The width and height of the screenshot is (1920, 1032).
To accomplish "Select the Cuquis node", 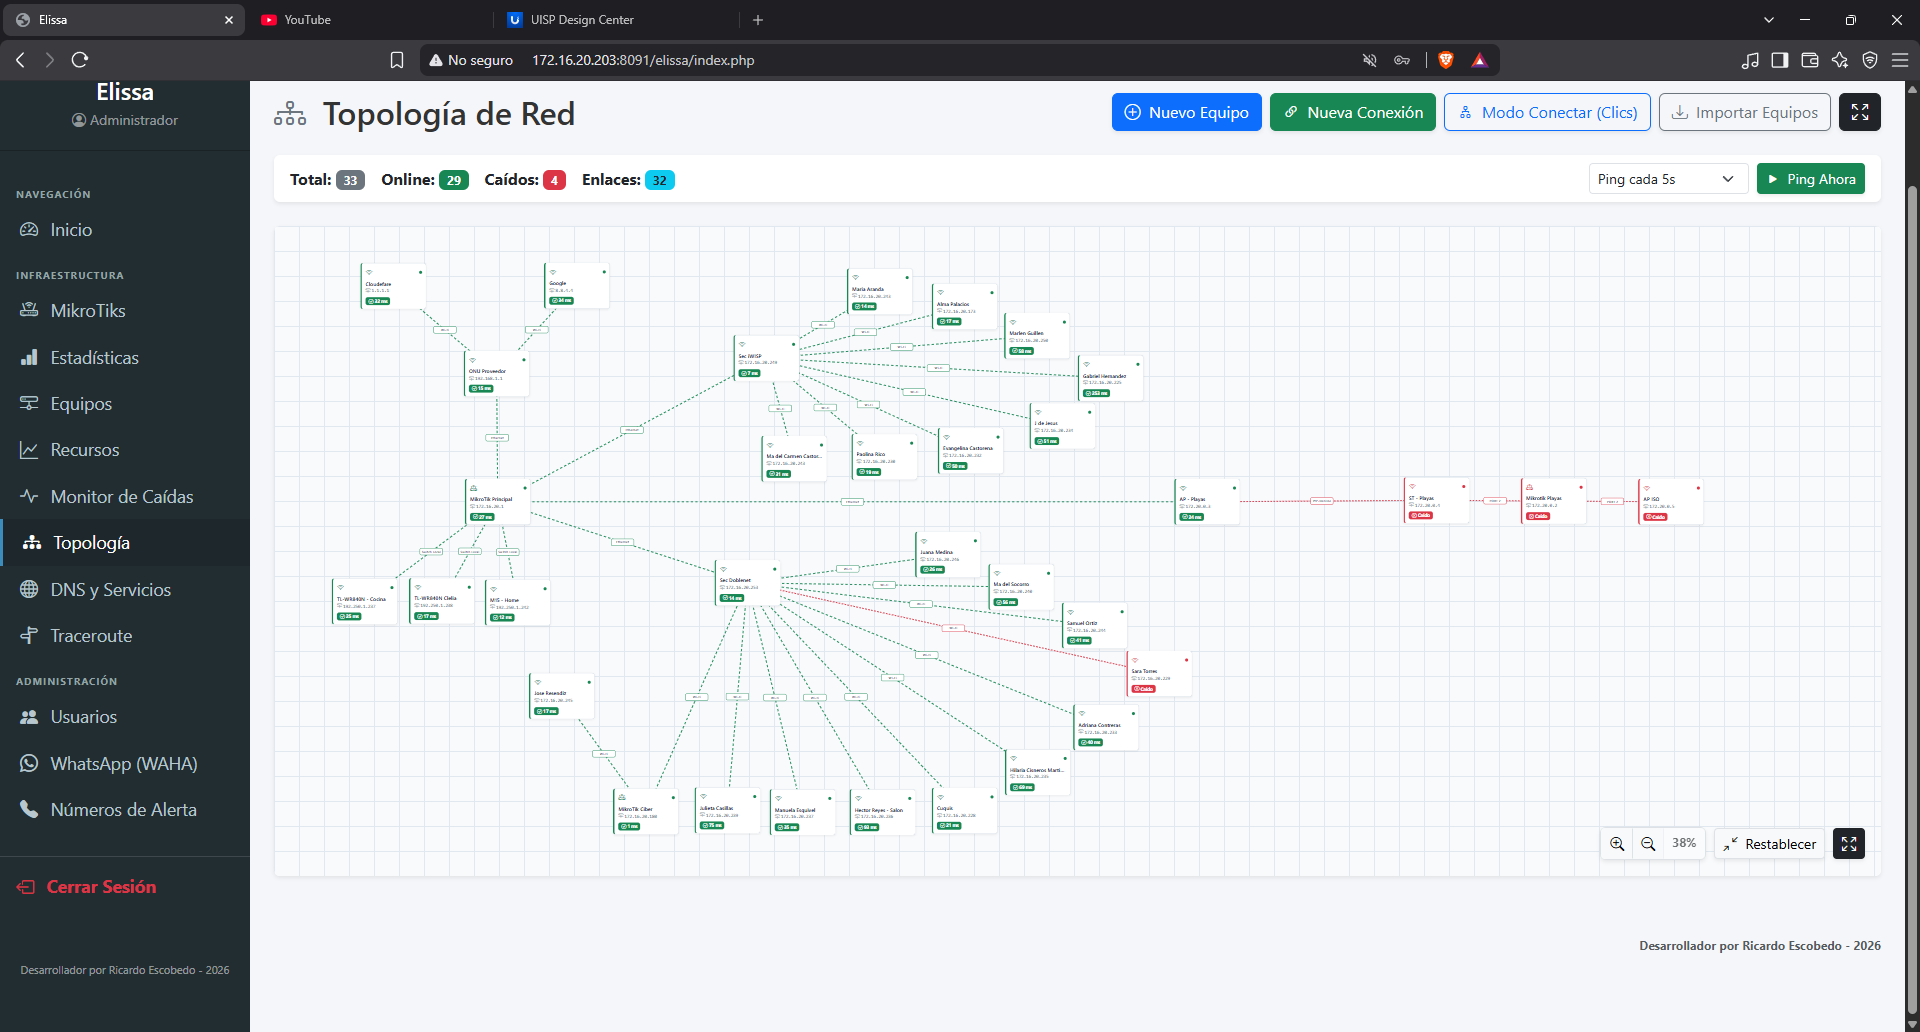I will (965, 811).
